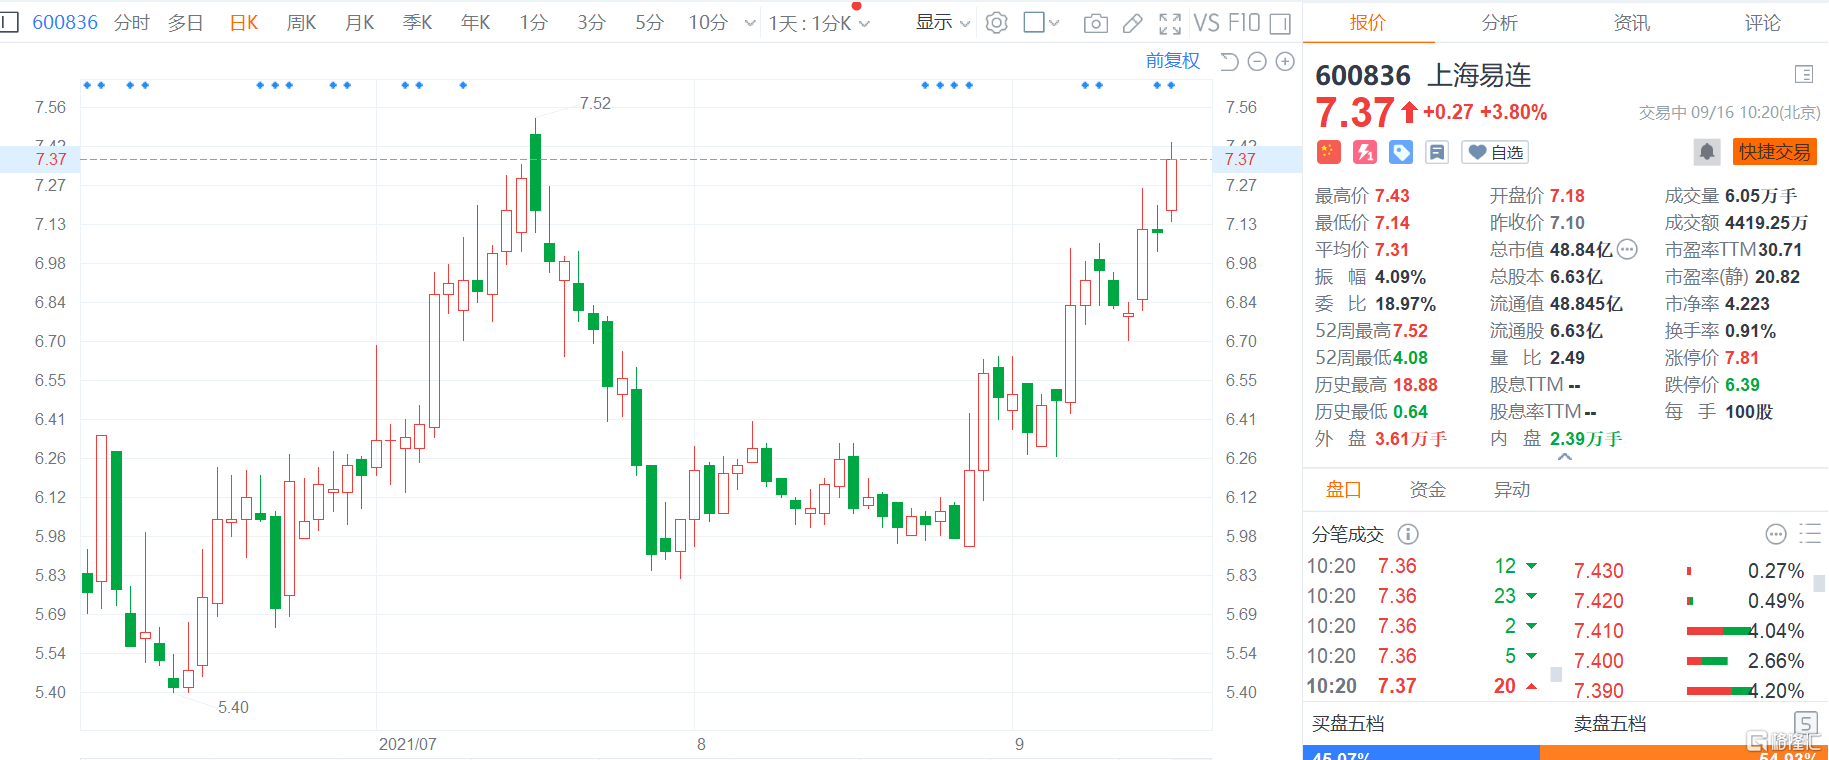Switch to 3分 interval
Image resolution: width=1829 pixels, height=760 pixels.
(x=591, y=22)
